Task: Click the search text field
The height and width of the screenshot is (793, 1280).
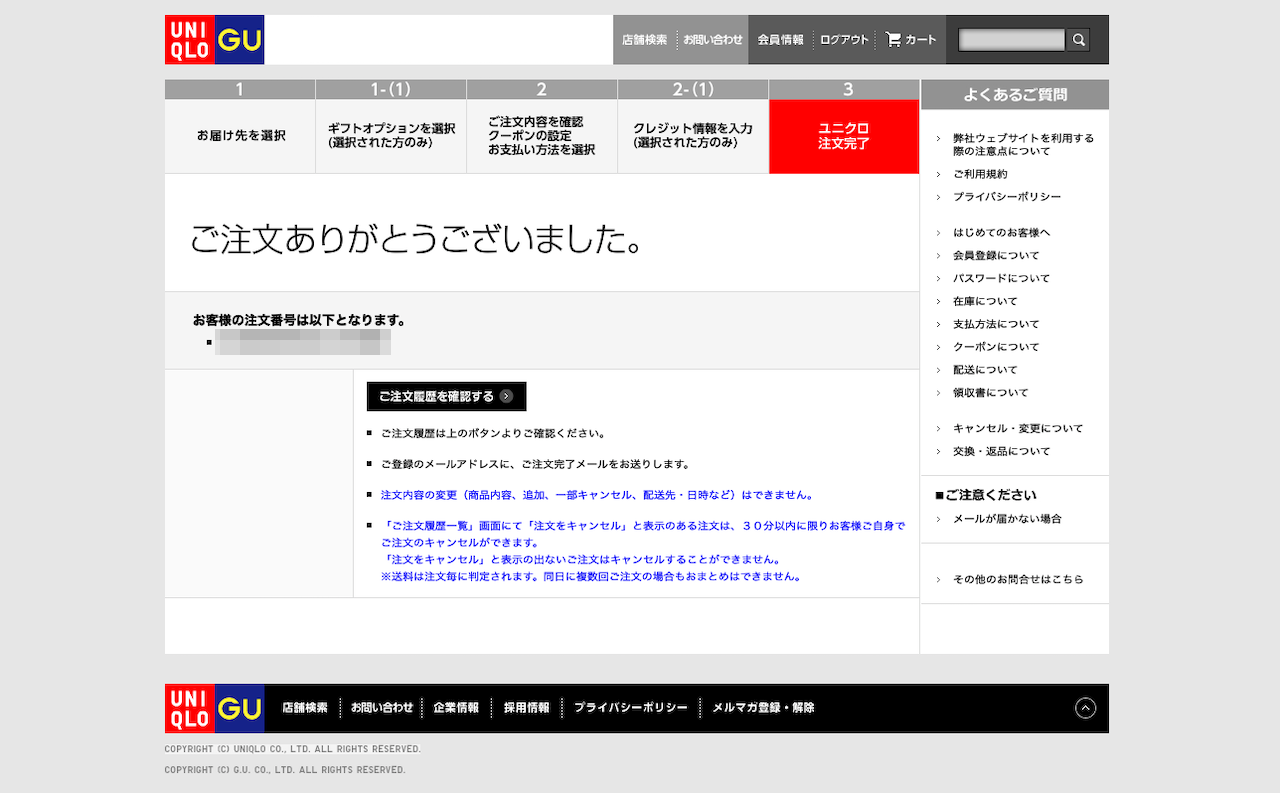Action: 1011,40
